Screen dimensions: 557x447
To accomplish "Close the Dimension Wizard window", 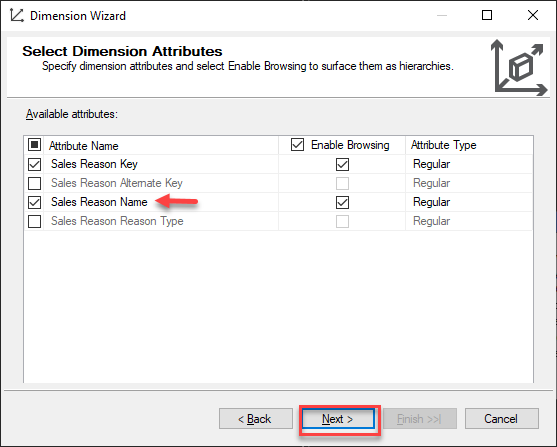I will (533, 15).
